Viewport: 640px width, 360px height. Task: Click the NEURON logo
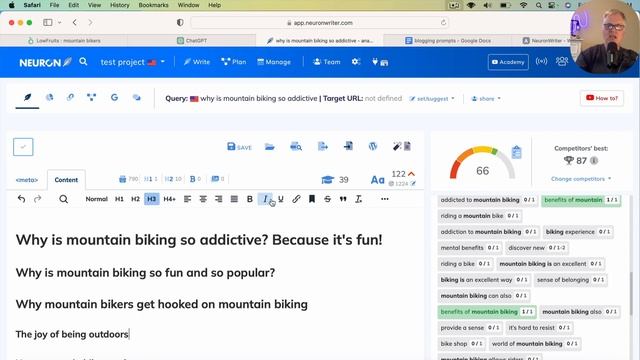point(45,62)
